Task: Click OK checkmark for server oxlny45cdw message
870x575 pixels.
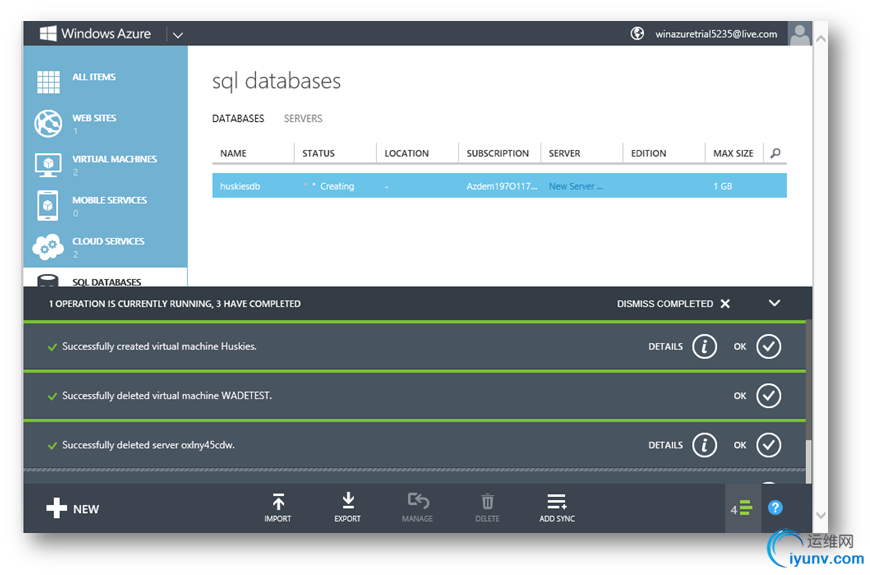Action: pos(768,445)
